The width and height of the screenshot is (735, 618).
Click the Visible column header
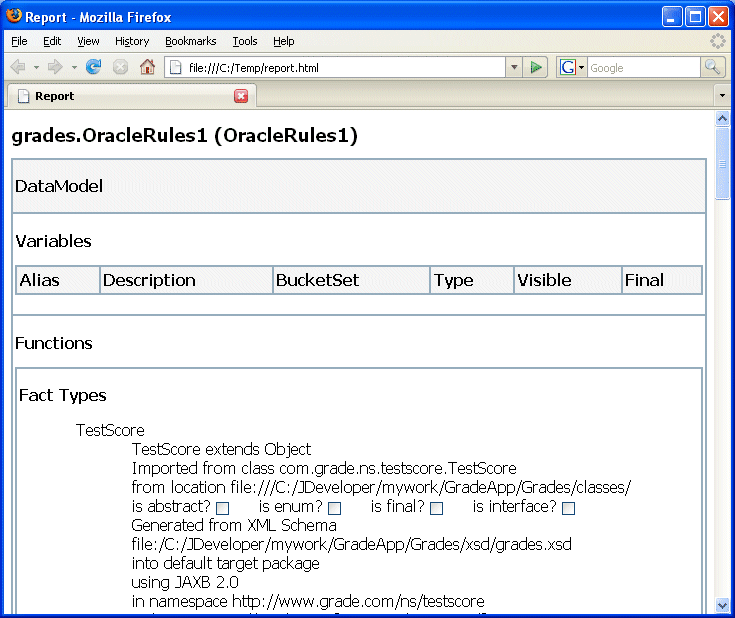click(x=568, y=280)
